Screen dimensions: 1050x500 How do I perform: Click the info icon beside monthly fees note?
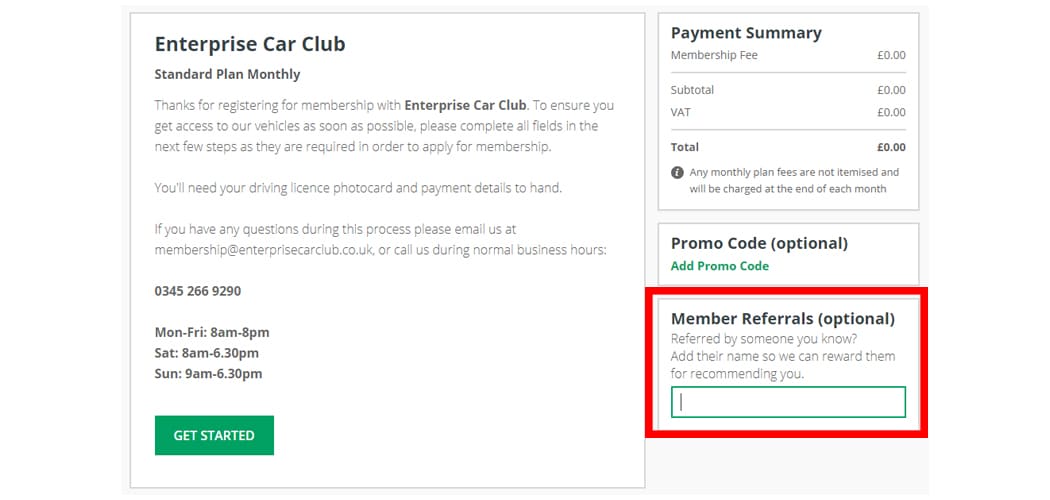[677, 173]
